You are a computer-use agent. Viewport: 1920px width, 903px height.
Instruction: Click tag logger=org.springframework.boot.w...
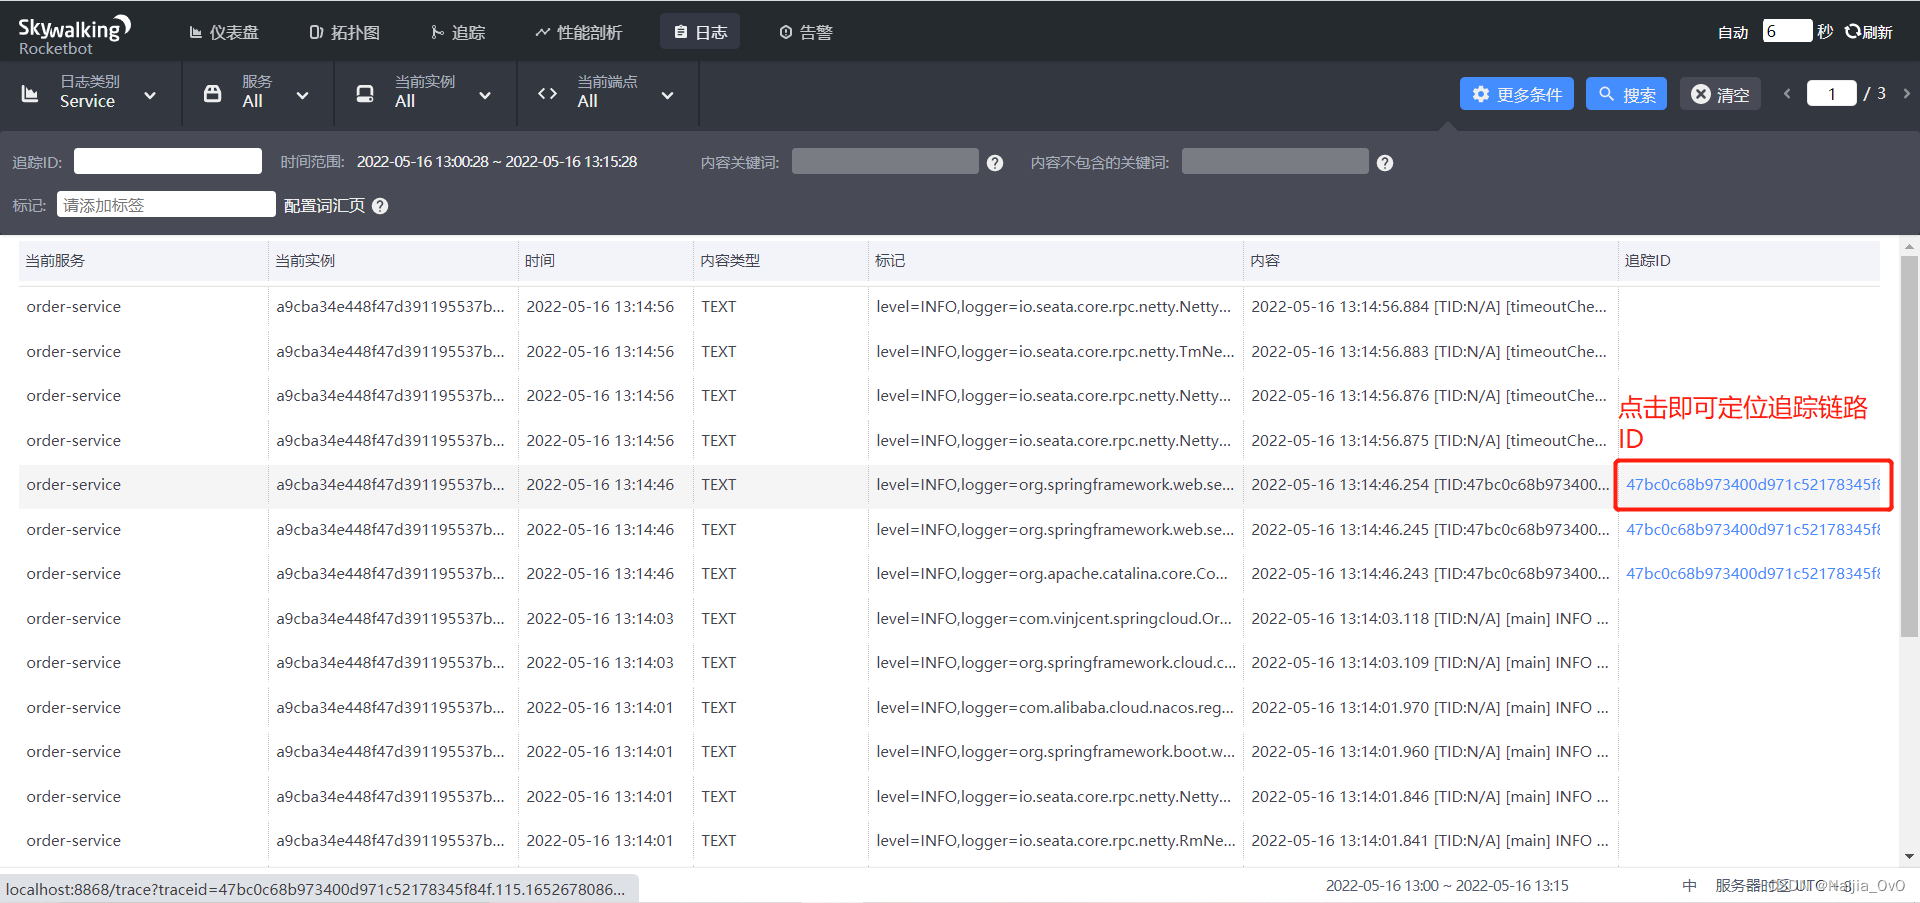1056,752
